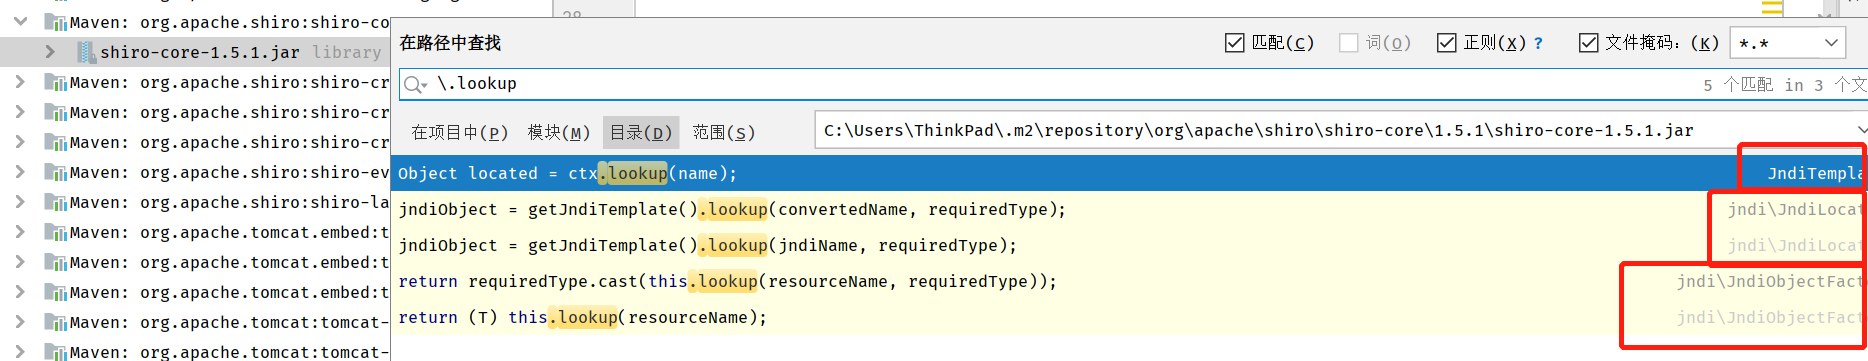Switch to the 模块(M) scope tab

pos(558,132)
